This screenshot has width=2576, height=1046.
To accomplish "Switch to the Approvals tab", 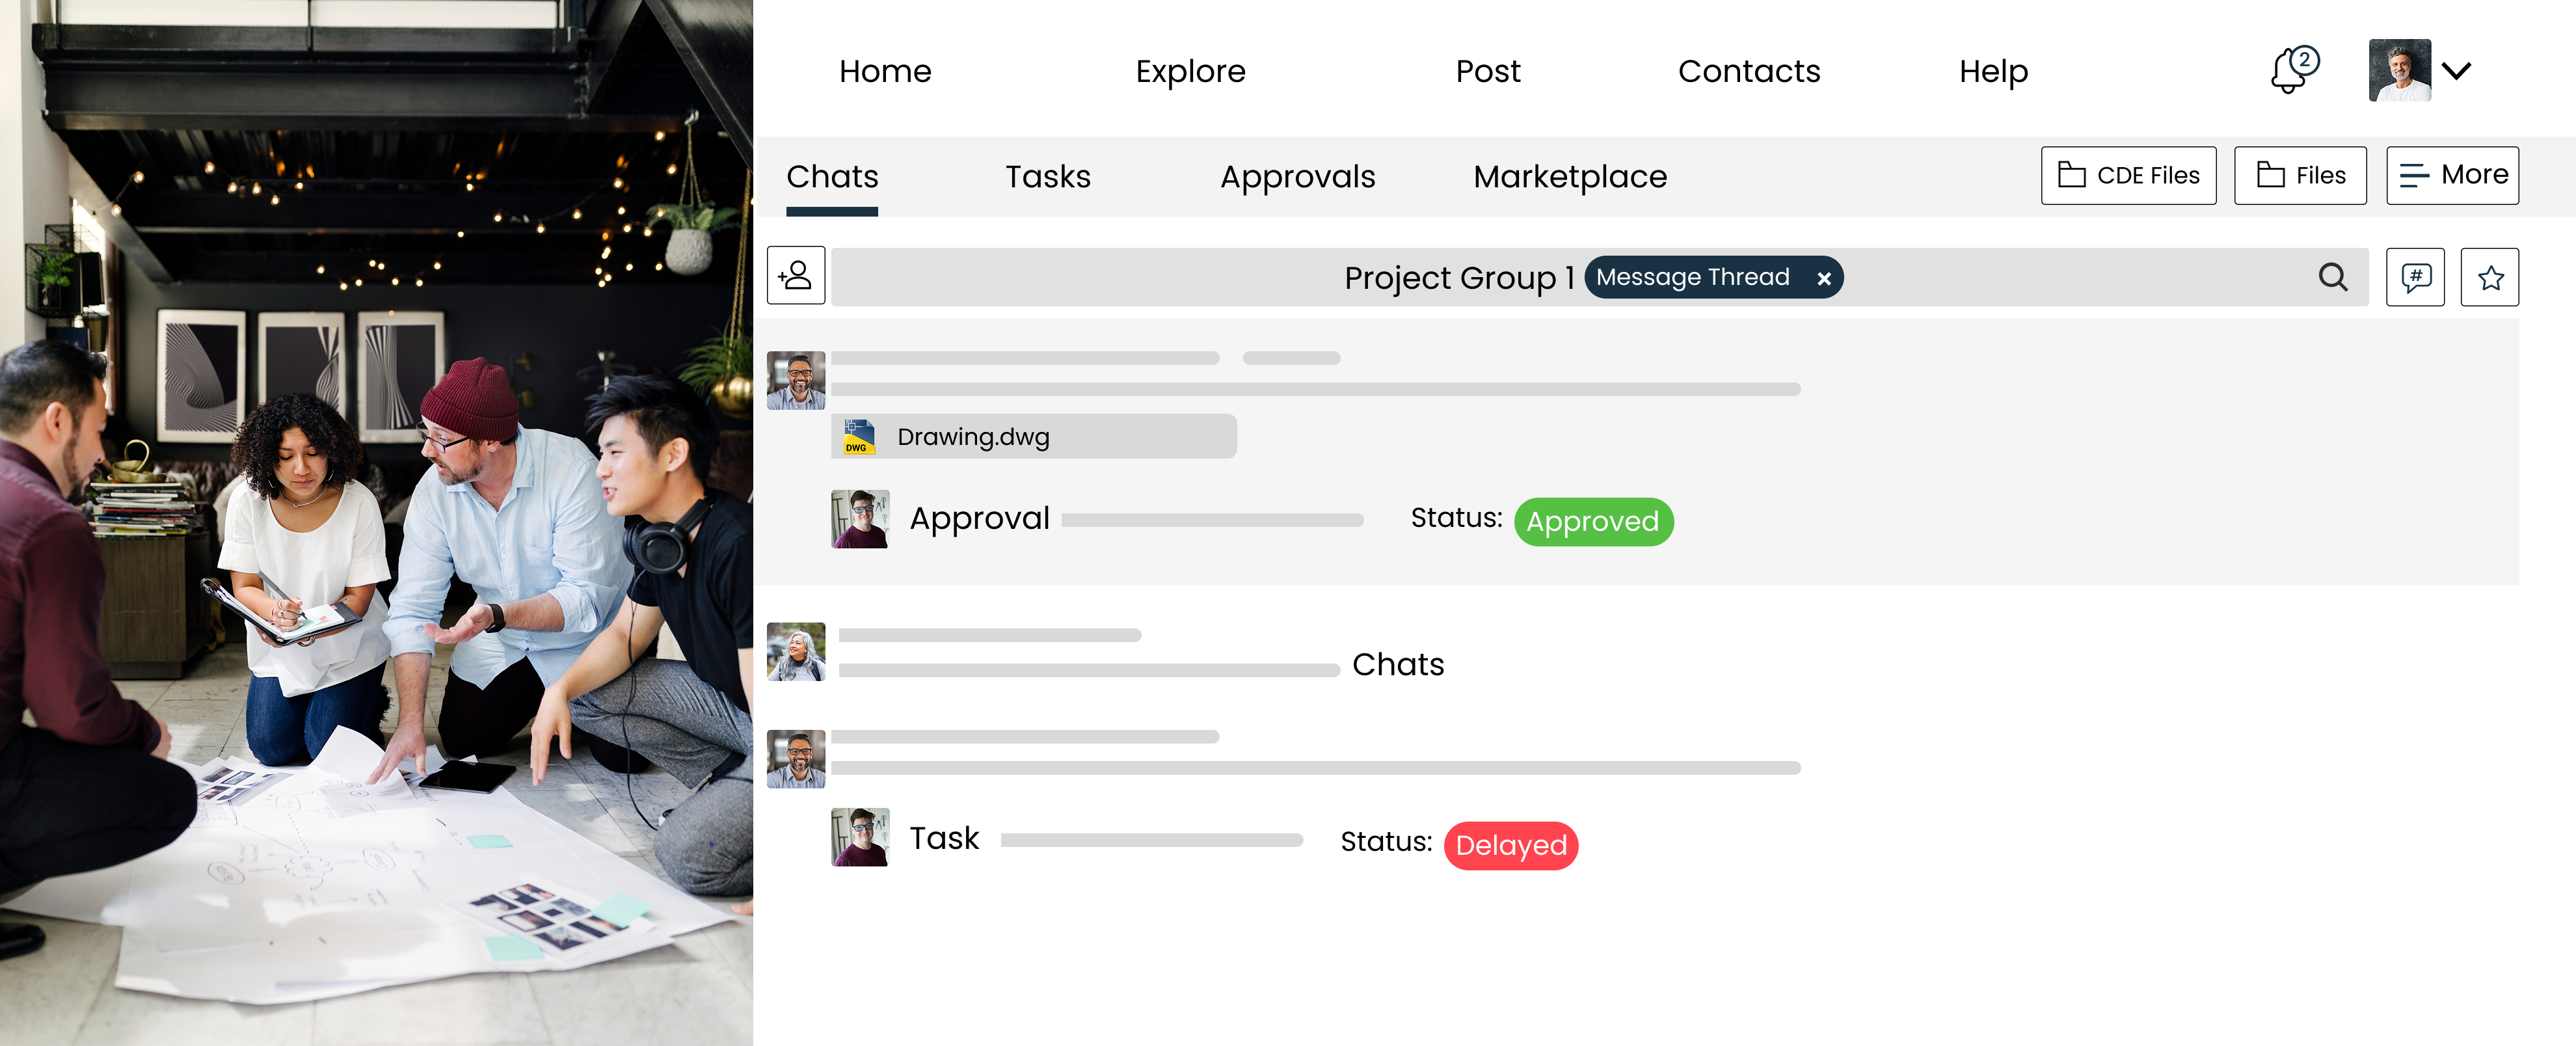I will (1297, 177).
